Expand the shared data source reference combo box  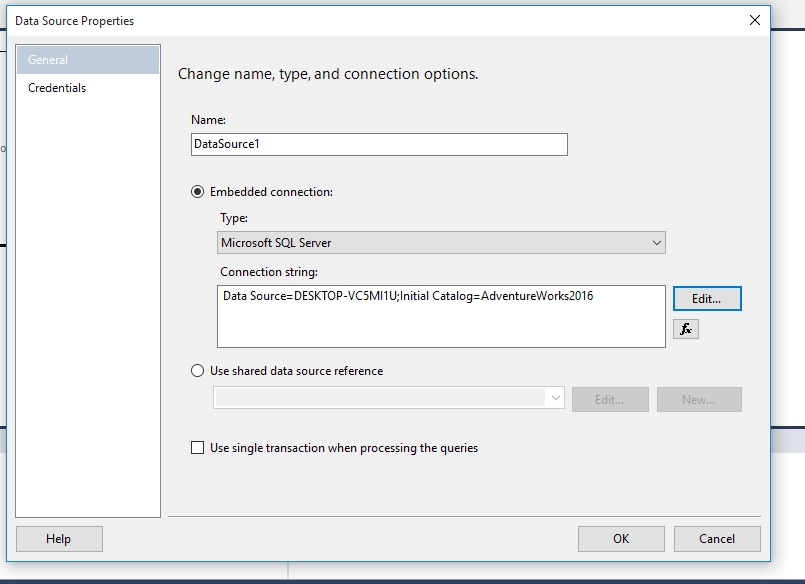pos(557,398)
